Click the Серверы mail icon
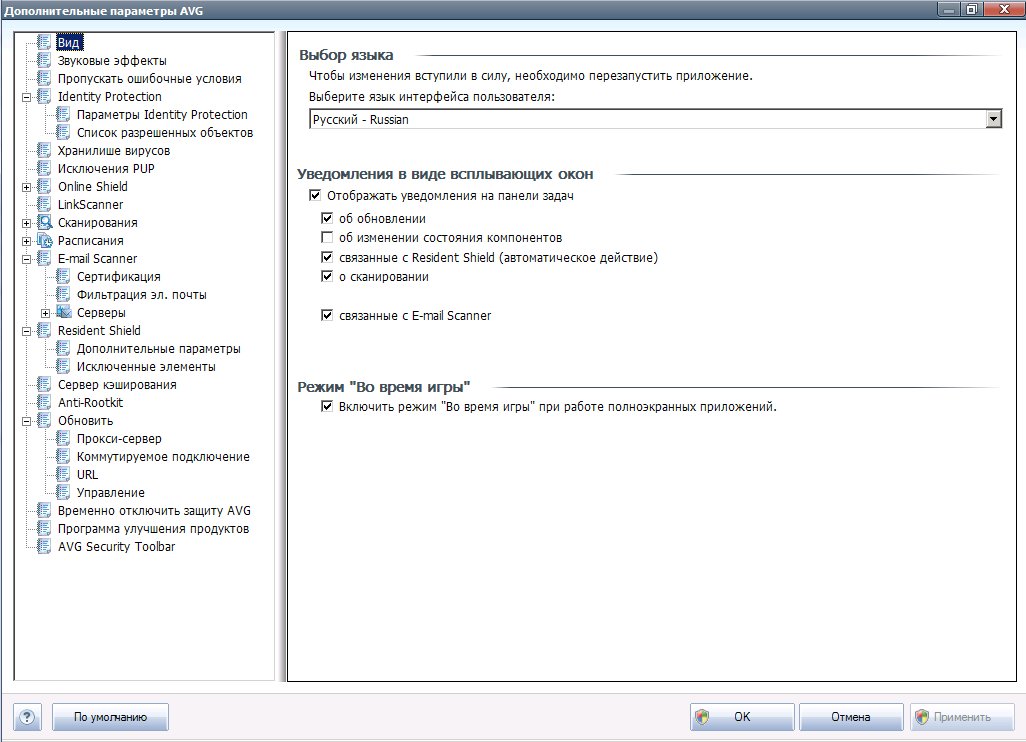 tap(63, 312)
